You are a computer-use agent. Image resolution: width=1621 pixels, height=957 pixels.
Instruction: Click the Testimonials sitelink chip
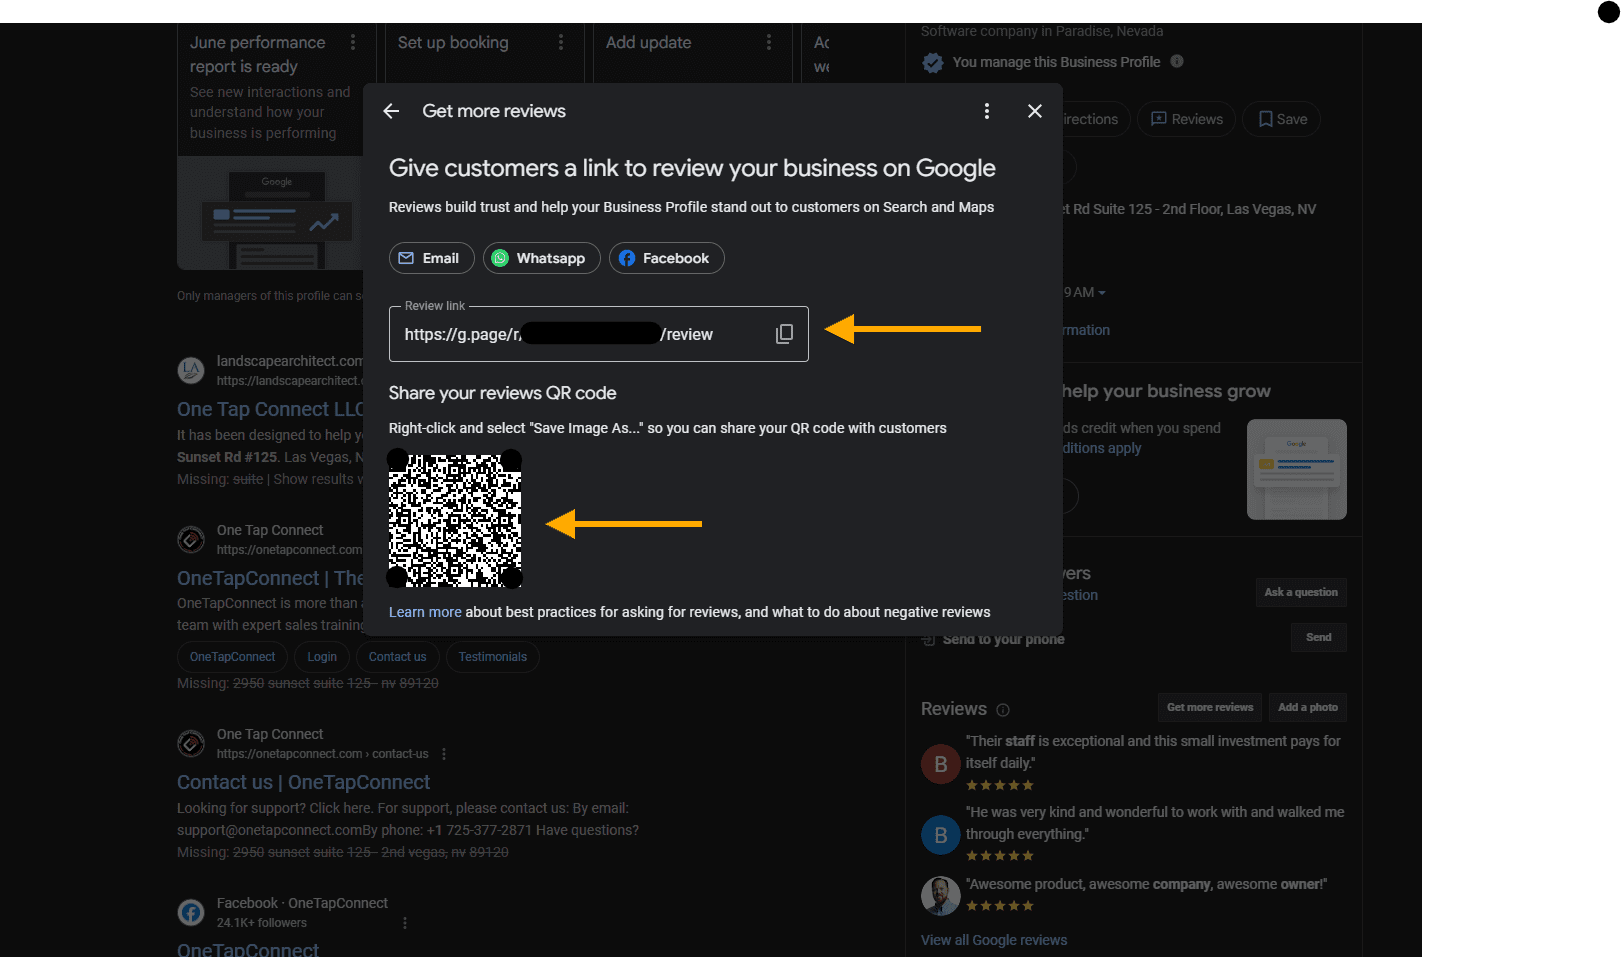(x=493, y=657)
